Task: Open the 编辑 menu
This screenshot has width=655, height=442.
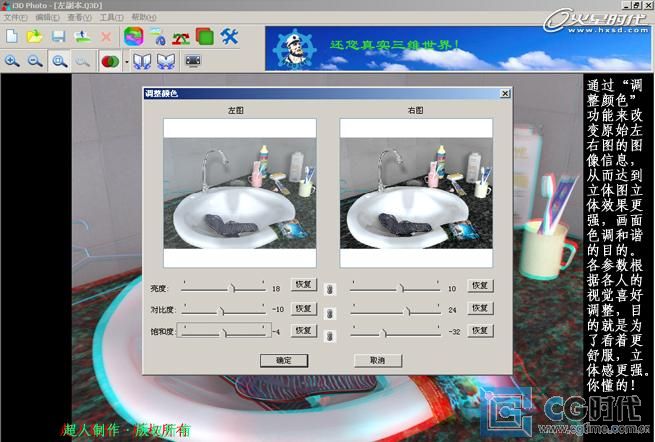Action: click(47, 17)
